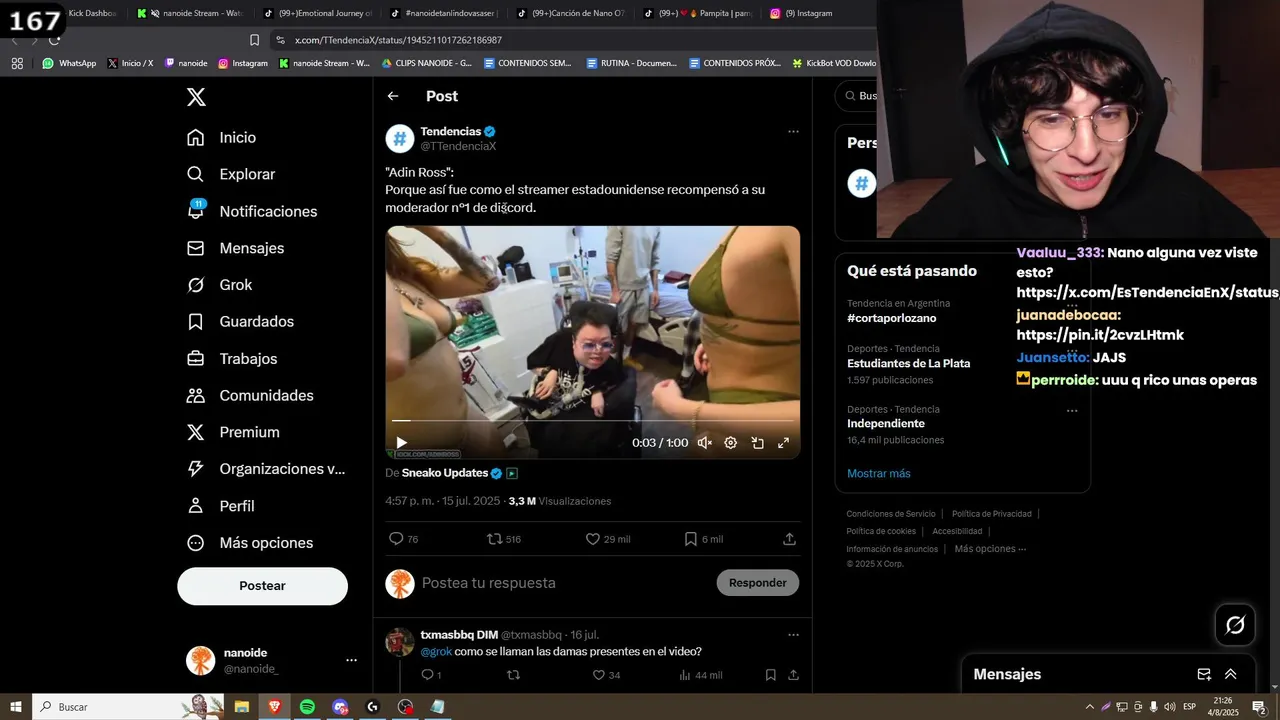This screenshot has width=1280, height=720.
Task: Open the nanoide account menu dots
Action: pos(351,660)
